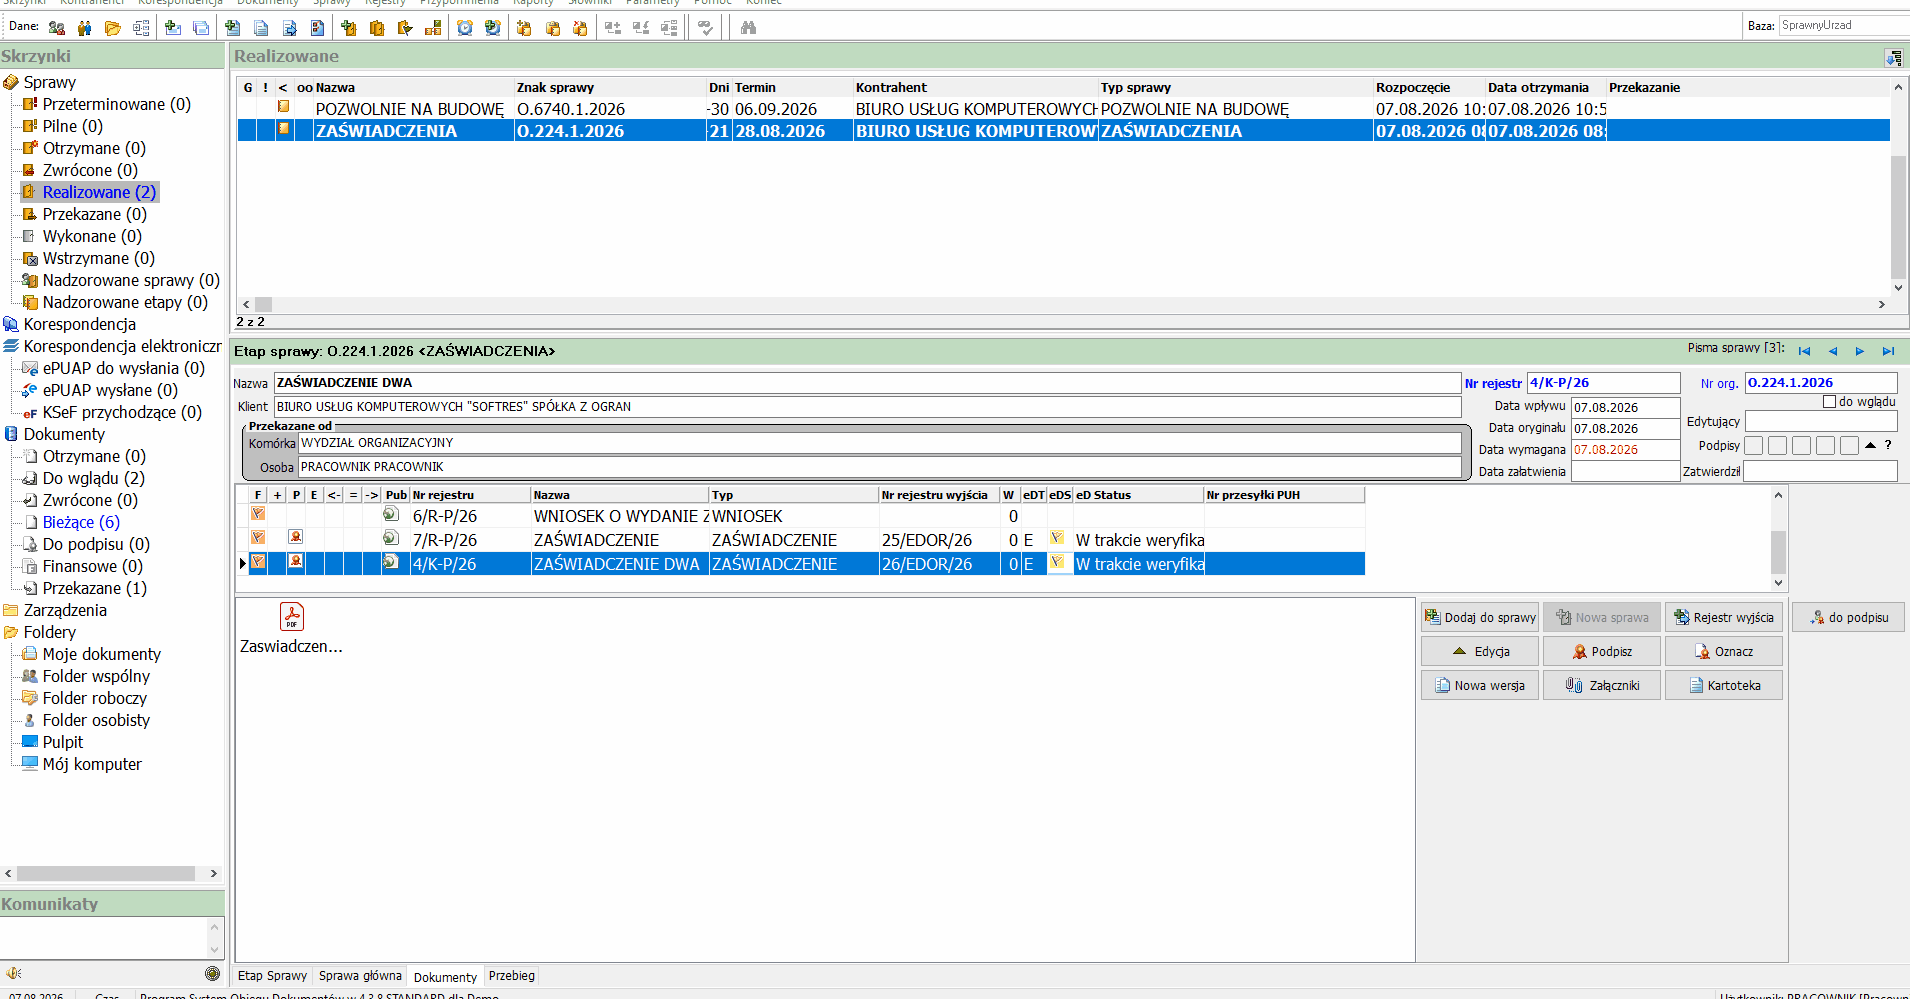Click the Nazwa field with ZAŚWIADCZENIE DWA
The height and width of the screenshot is (999, 1910).
click(x=867, y=383)
